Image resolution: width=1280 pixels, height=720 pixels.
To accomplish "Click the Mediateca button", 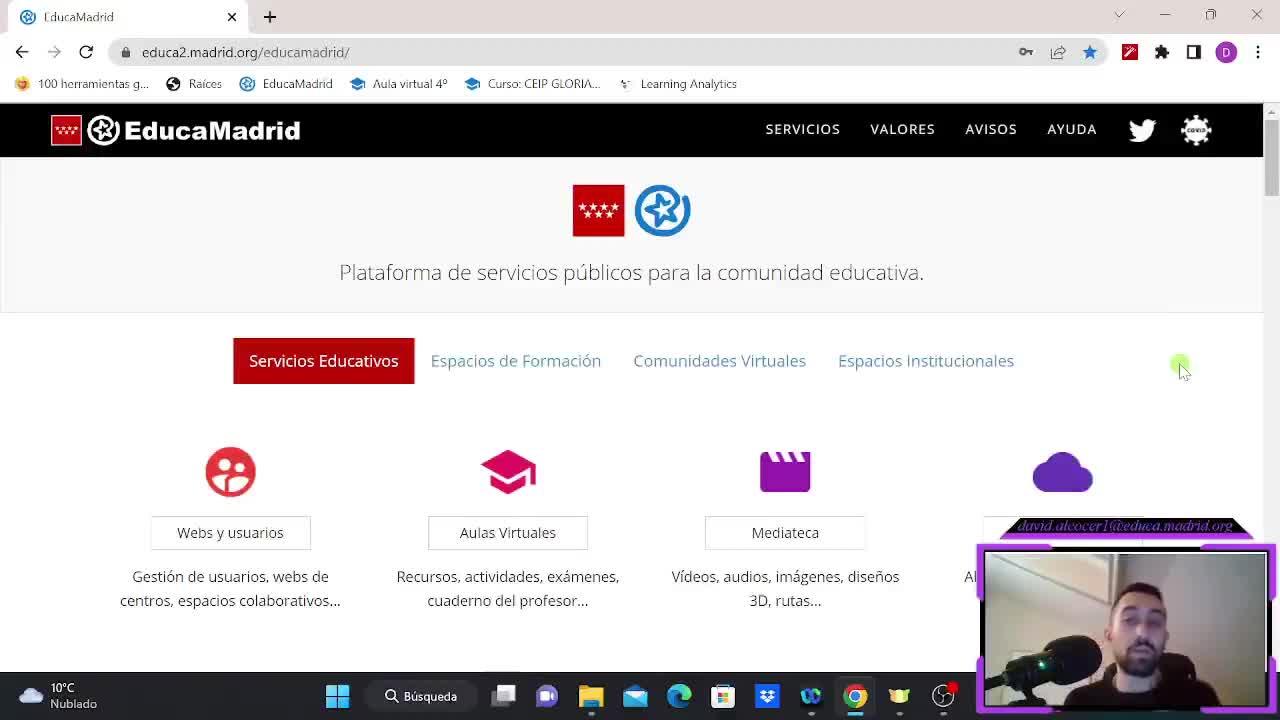I will tap(785, 533).
